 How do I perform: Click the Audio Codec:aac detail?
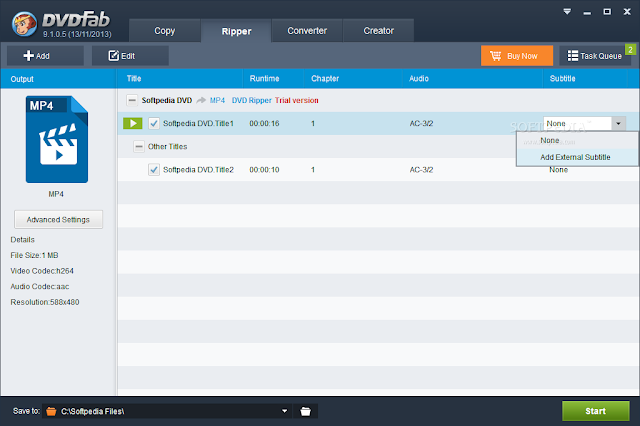coord(40,286)
